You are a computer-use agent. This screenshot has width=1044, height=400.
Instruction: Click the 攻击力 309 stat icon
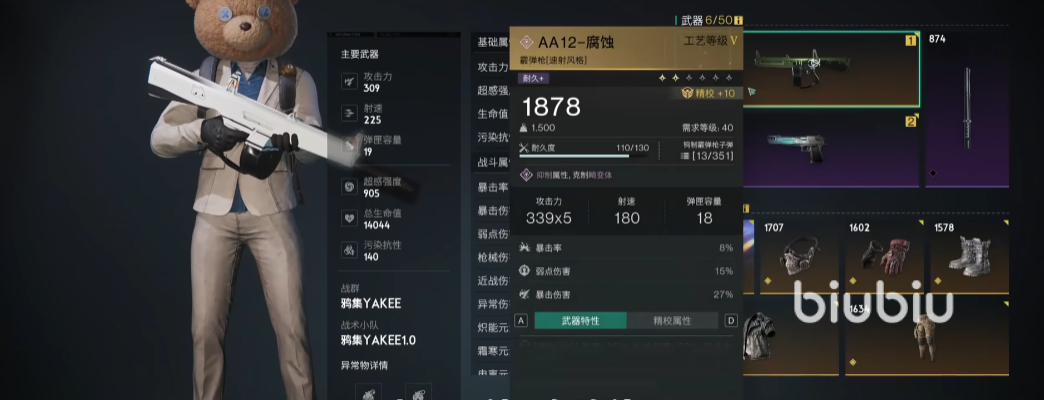click(x=350, y=82)
